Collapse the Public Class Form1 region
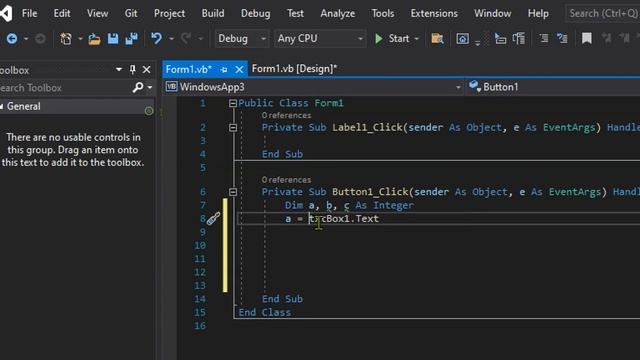The image size is (640, 360). click(x=233, y=103)
